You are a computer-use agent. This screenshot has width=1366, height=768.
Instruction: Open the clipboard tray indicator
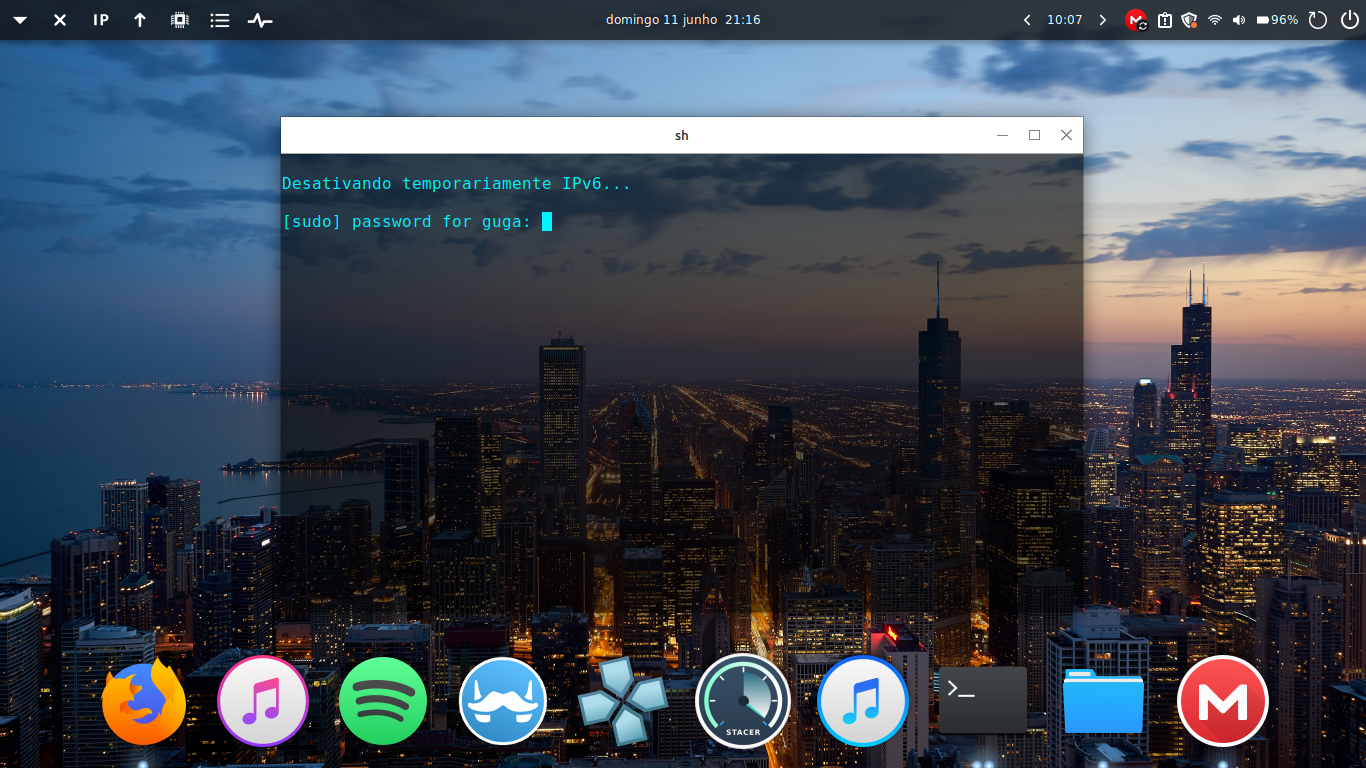pyautogui.click(x=1165, y=20)
